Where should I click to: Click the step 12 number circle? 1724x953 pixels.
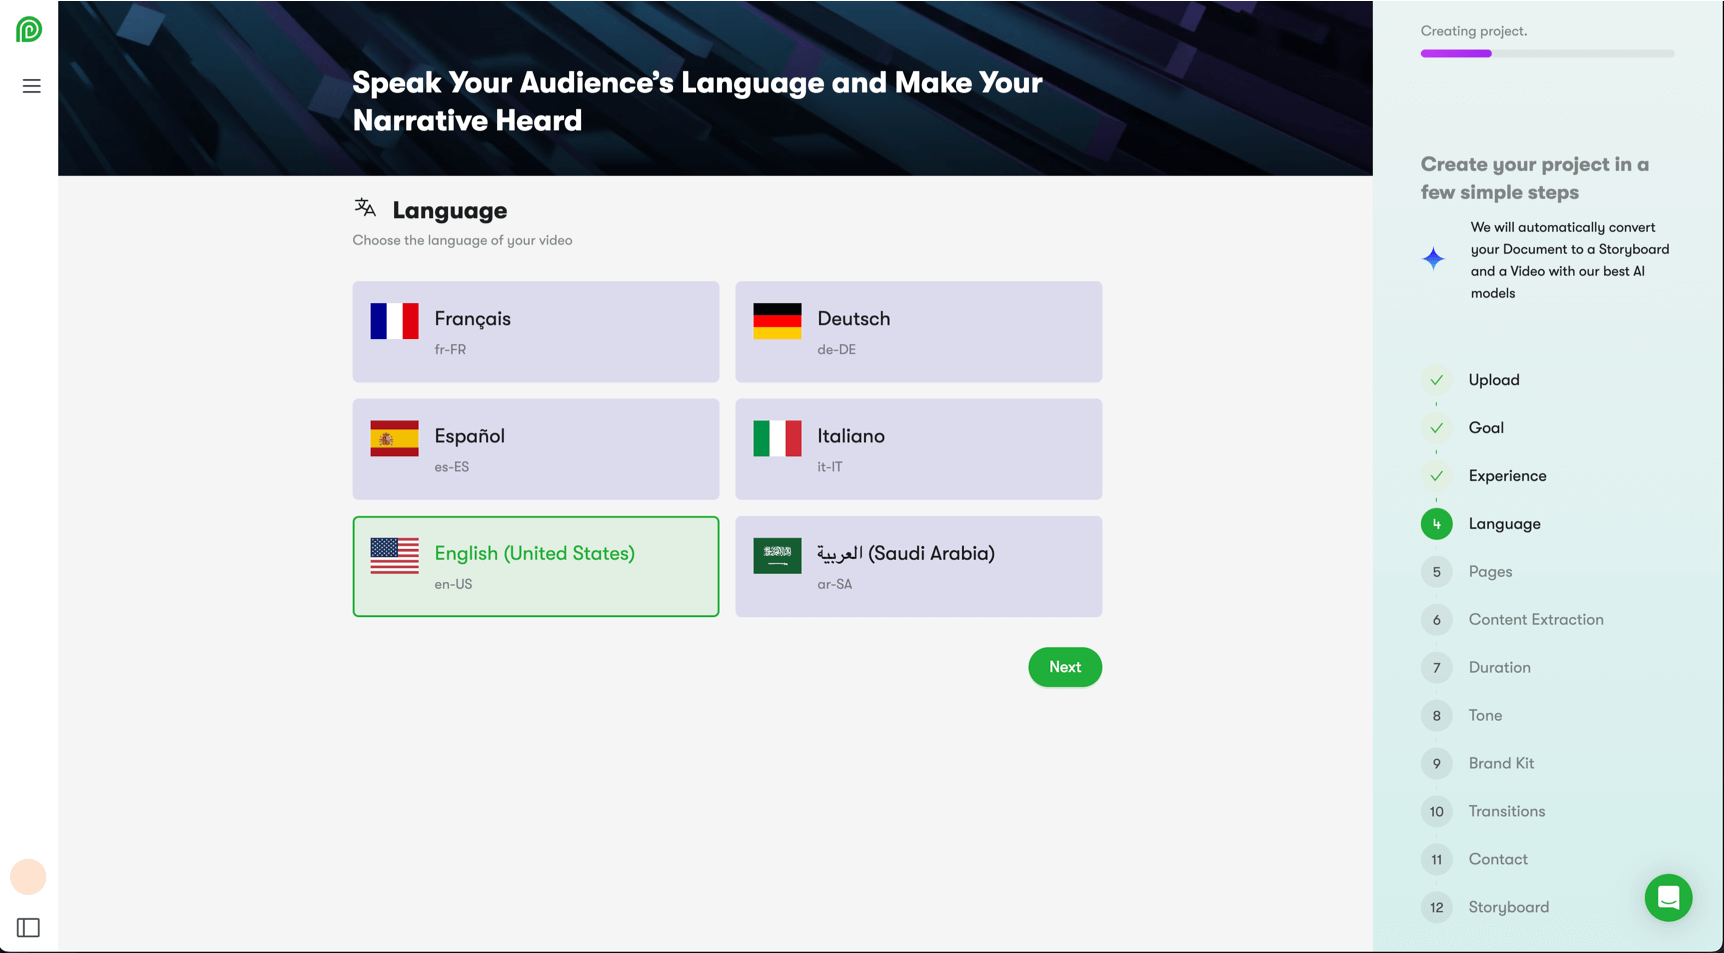(x=1436, y=908)
